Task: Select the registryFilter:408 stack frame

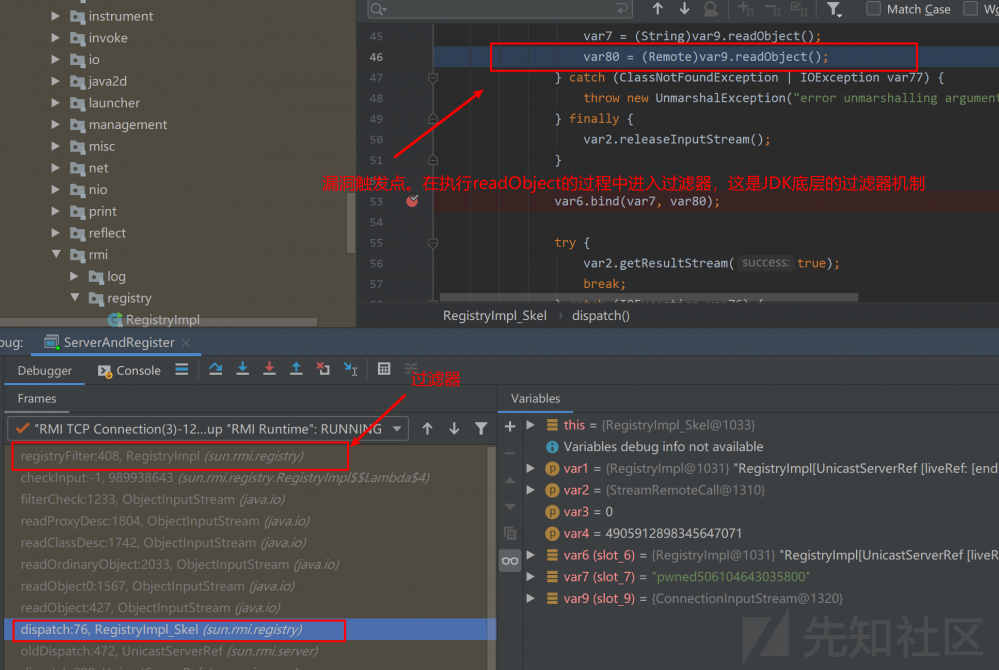Action: 250,456
